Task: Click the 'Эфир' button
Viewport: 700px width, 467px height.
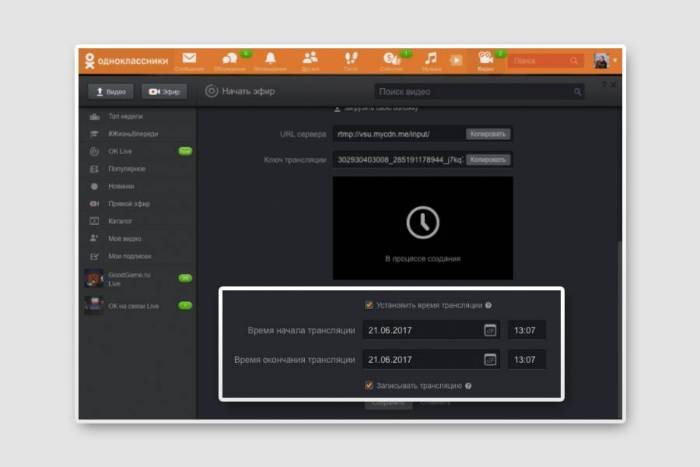Action: tap(164, 91)
